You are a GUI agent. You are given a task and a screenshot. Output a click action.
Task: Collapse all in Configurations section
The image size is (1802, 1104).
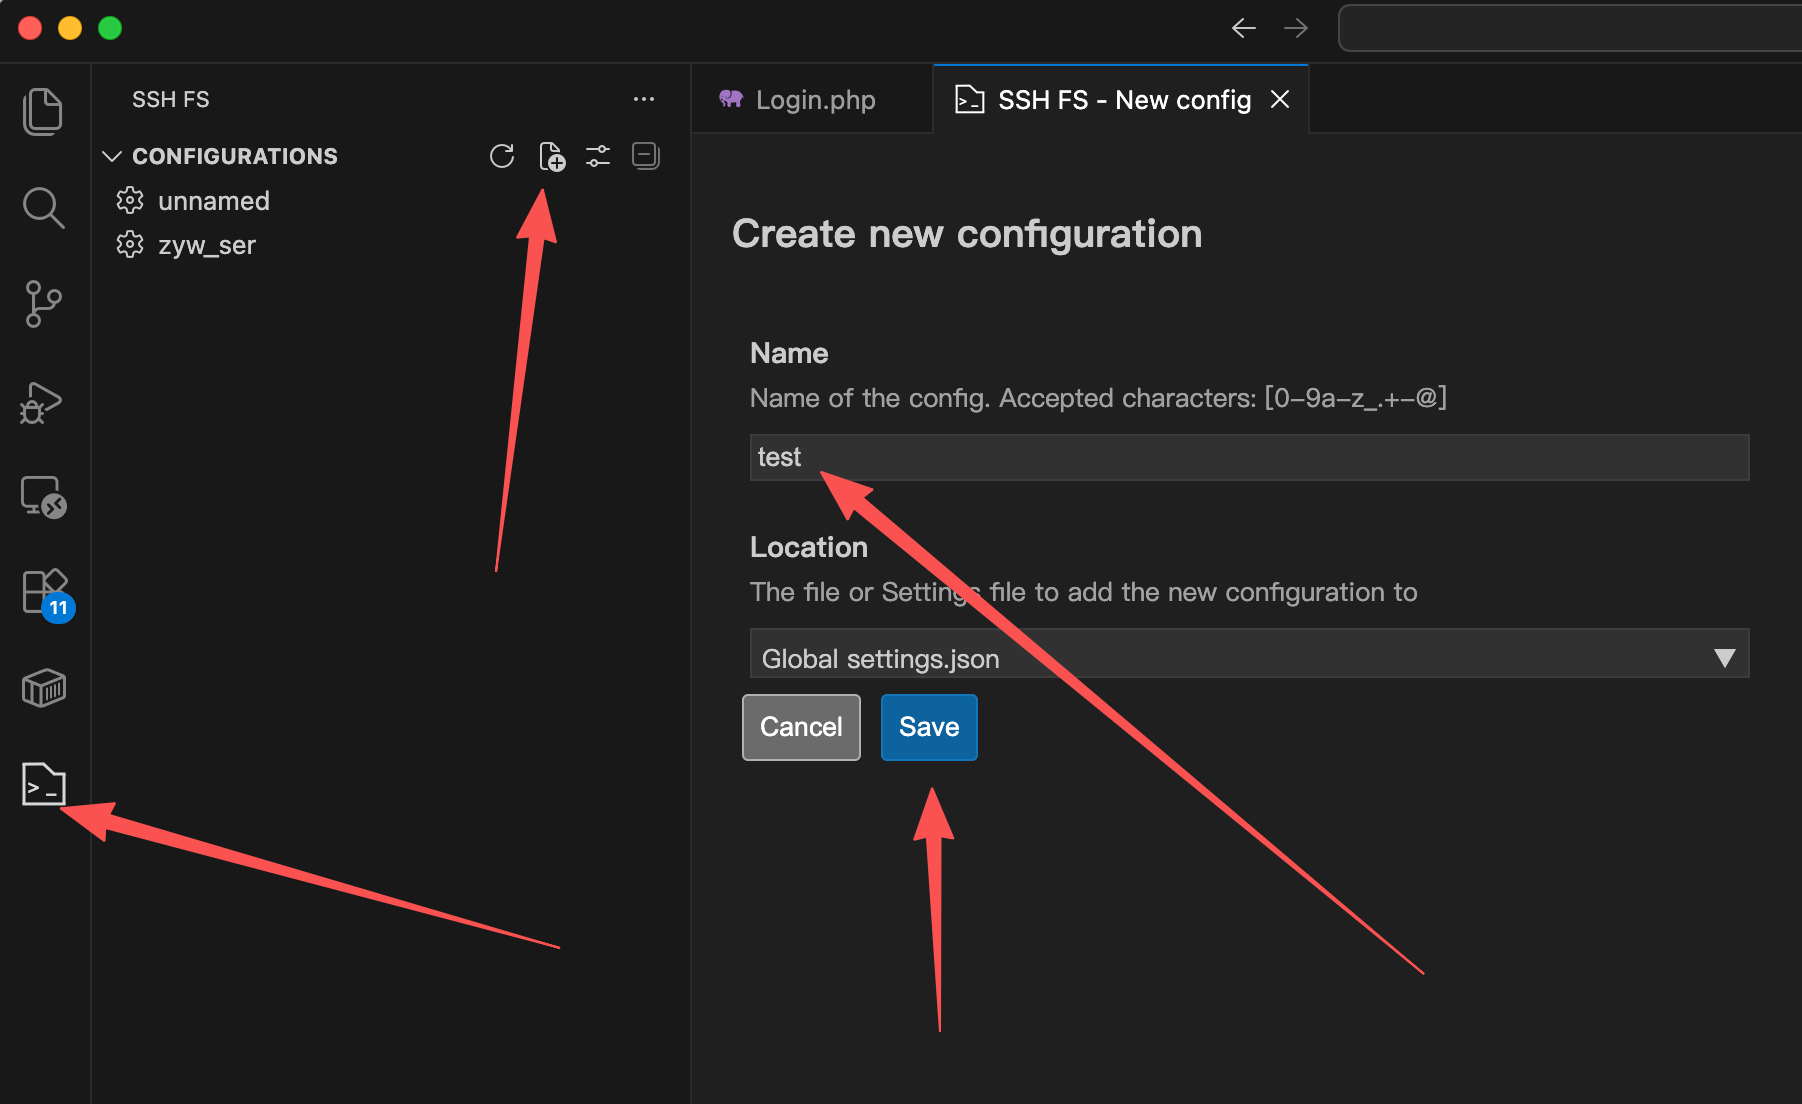tap(646, 156)
